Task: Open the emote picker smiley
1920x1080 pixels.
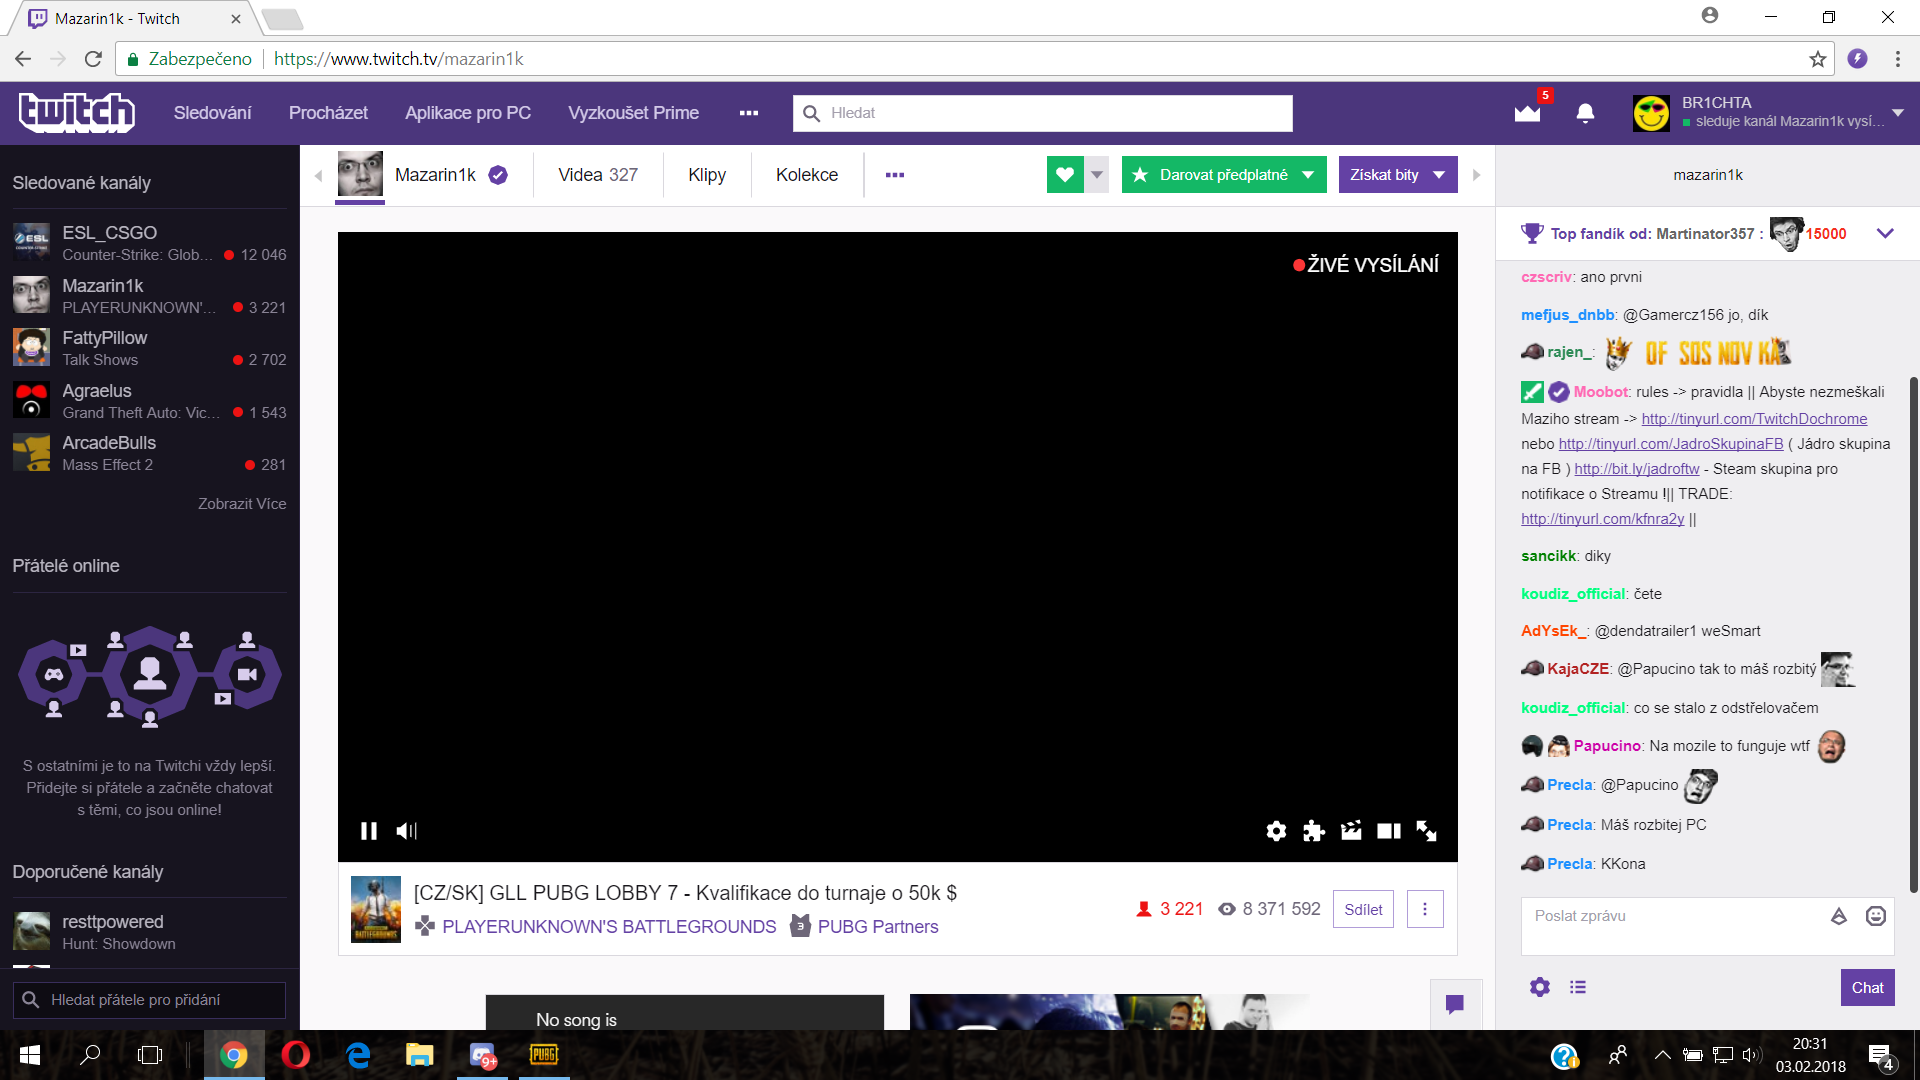Action: pyautogui.click(x=1876, y=916)
